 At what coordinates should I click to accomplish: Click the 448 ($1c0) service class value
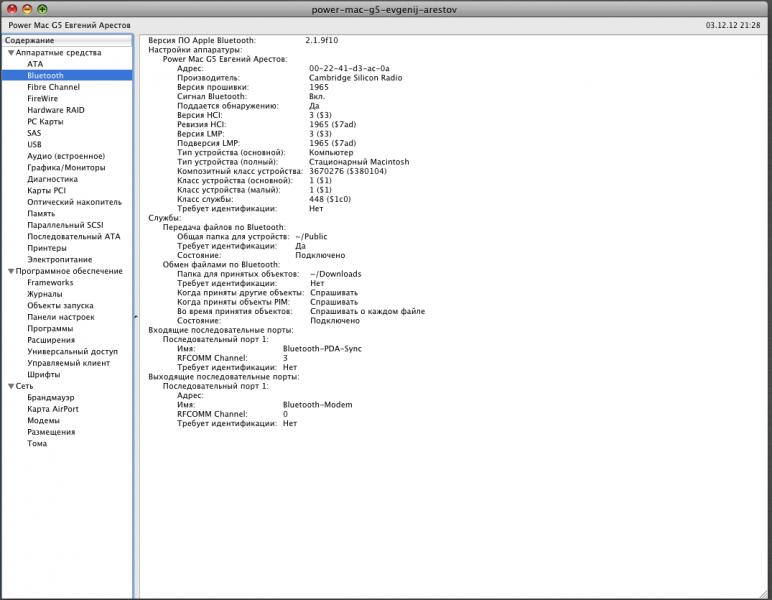tap(330, 199)
